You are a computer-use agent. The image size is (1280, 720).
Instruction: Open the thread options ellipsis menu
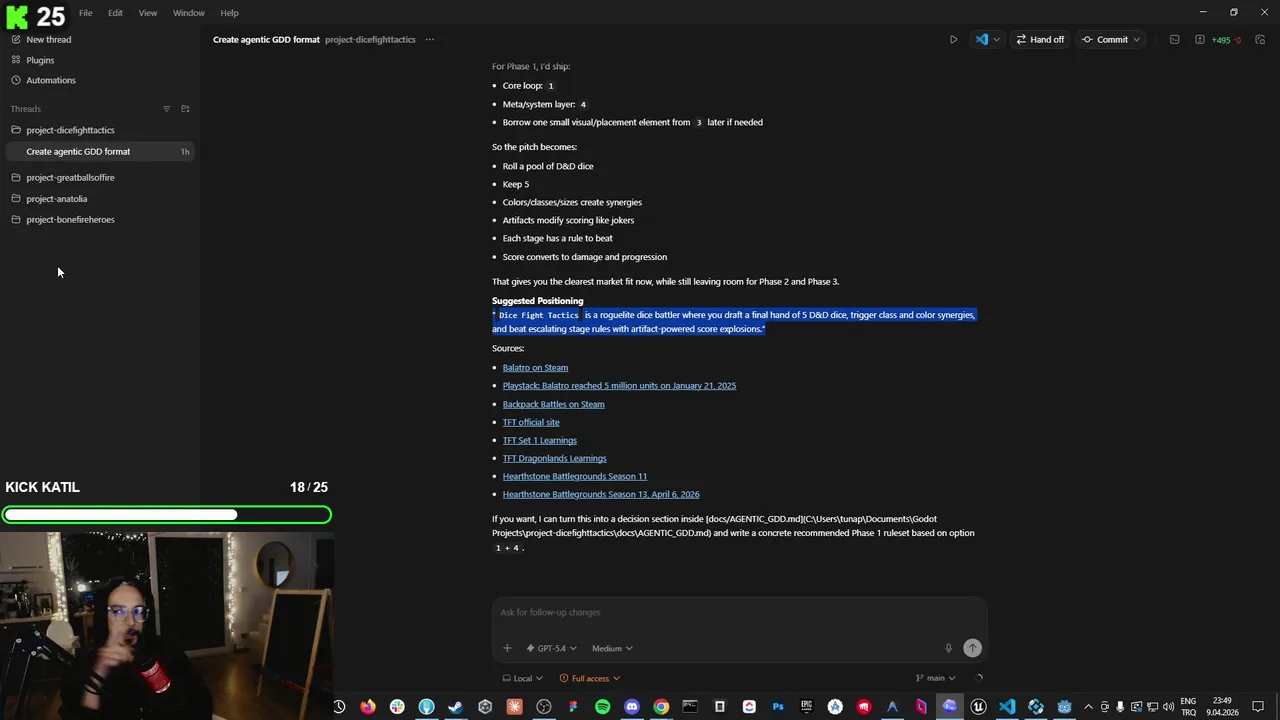click(430, 40)
